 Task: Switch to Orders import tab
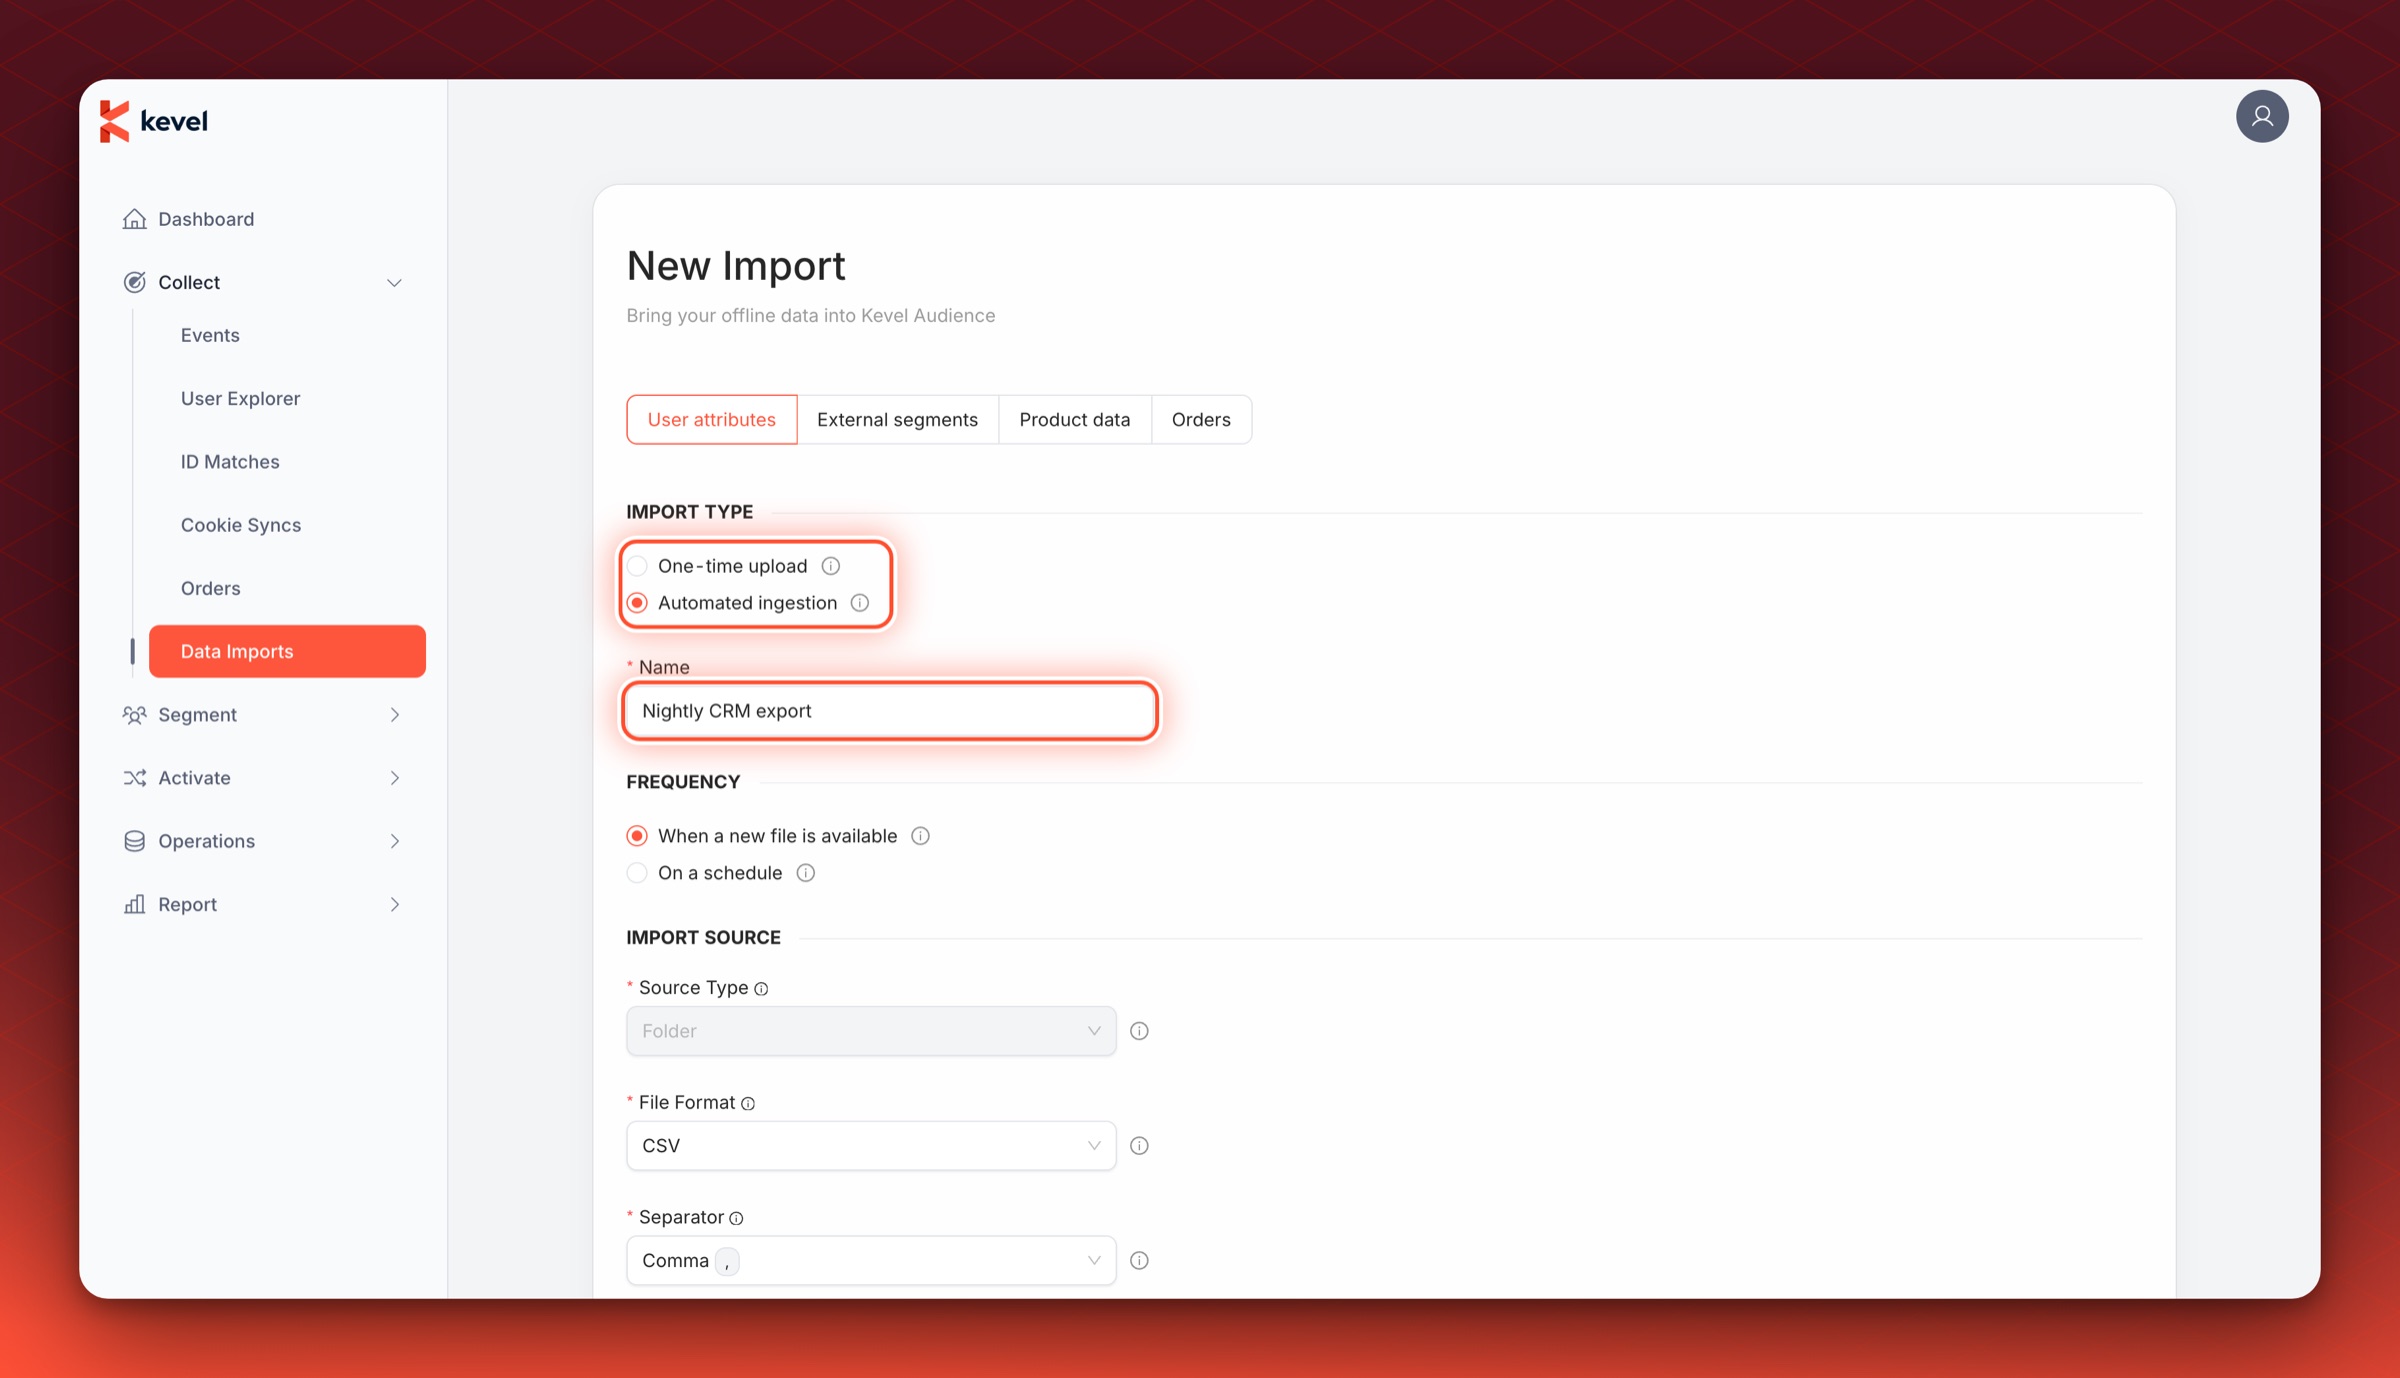point(1201,420)
